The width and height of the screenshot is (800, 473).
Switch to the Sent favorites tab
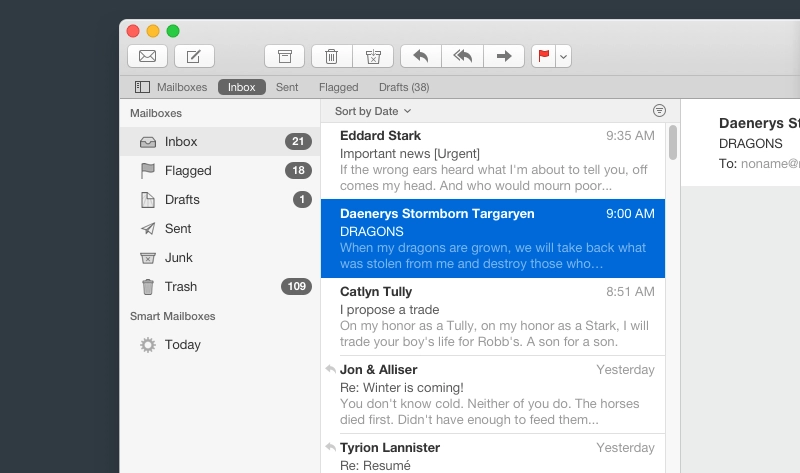(287, 87)
